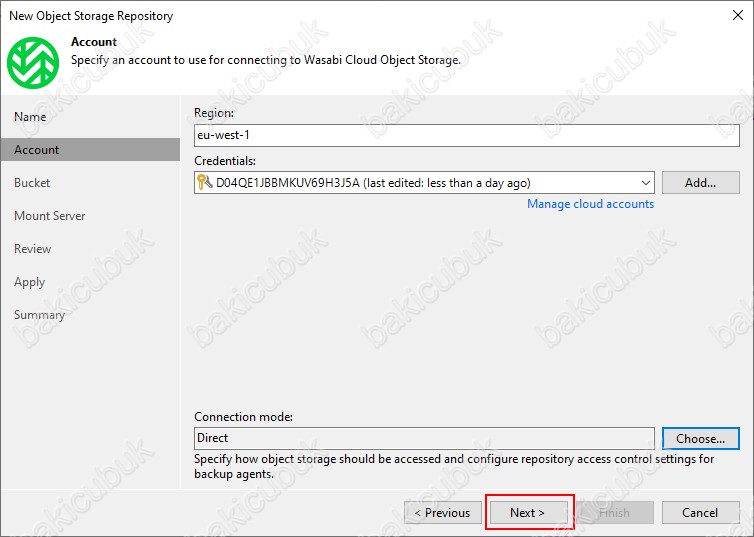Click the Wasabi logo icon
Image resolution: width=754 pixels, height=537 pixels.
pos(33,63)
